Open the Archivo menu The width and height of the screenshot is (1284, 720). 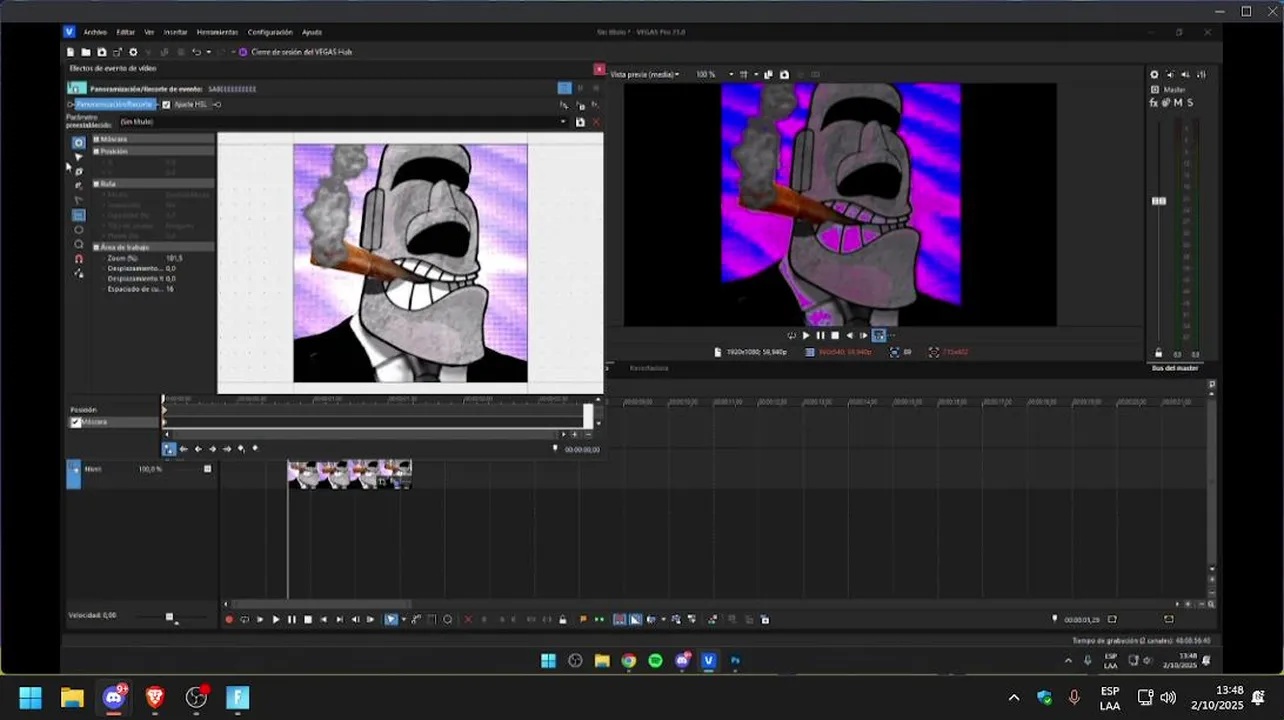[x=95, y=32]
